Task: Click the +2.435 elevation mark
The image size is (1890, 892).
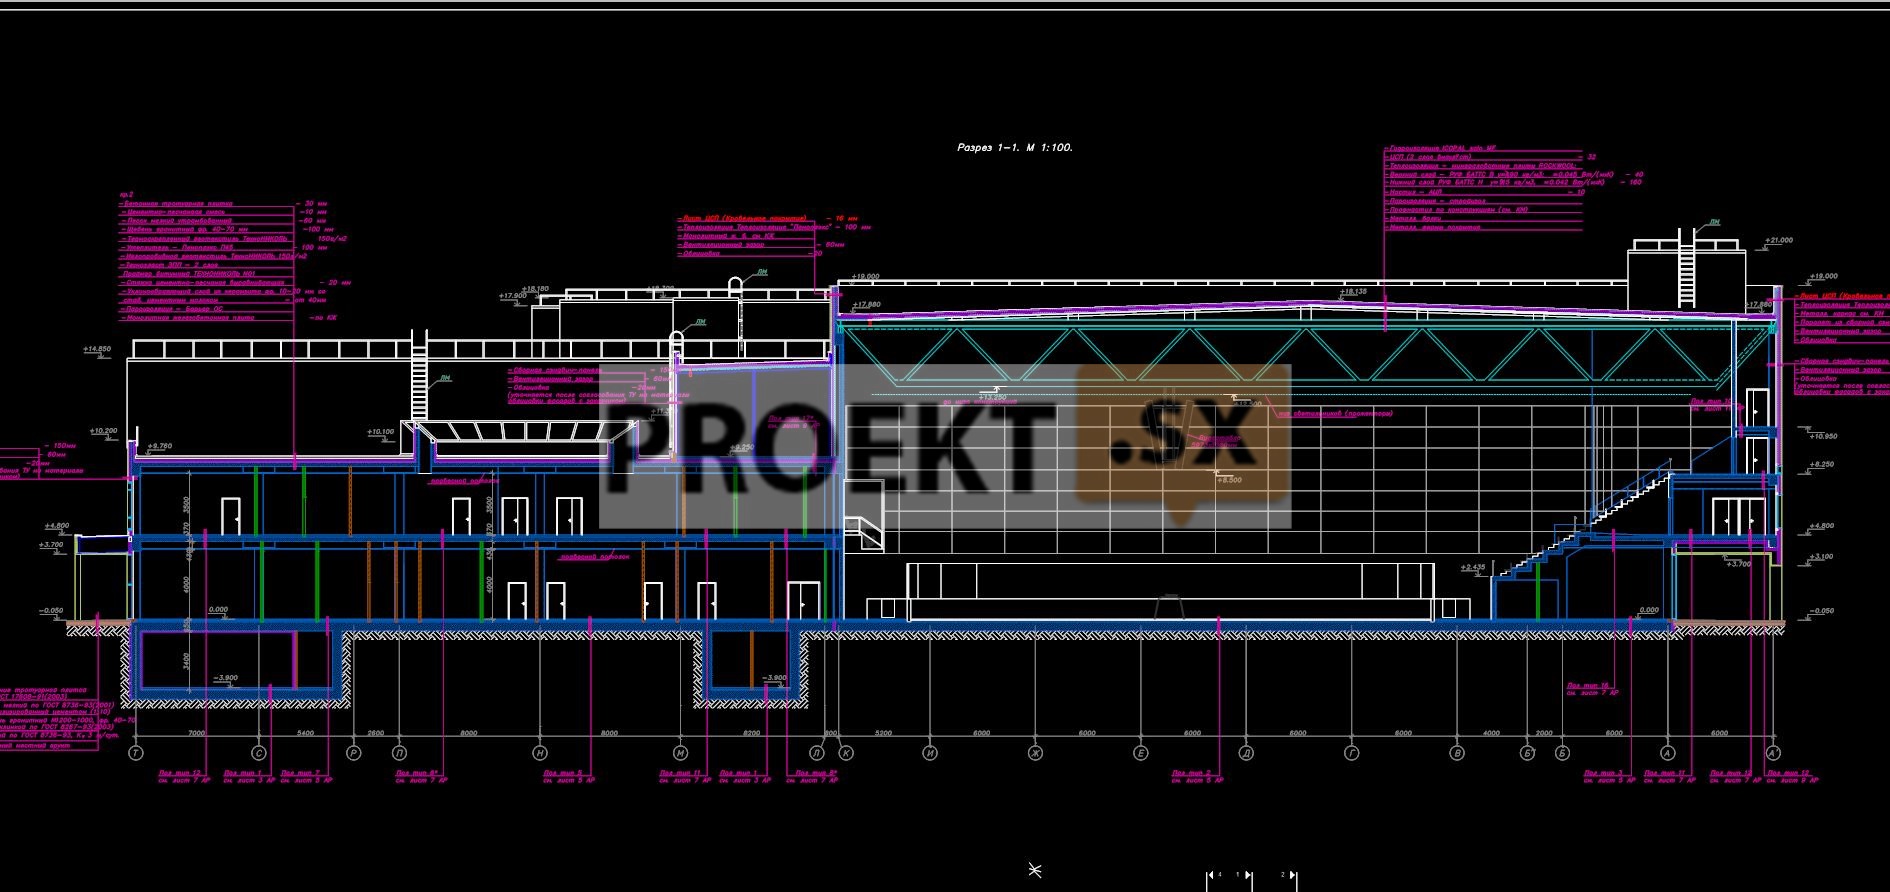Action: (1473, 568)
